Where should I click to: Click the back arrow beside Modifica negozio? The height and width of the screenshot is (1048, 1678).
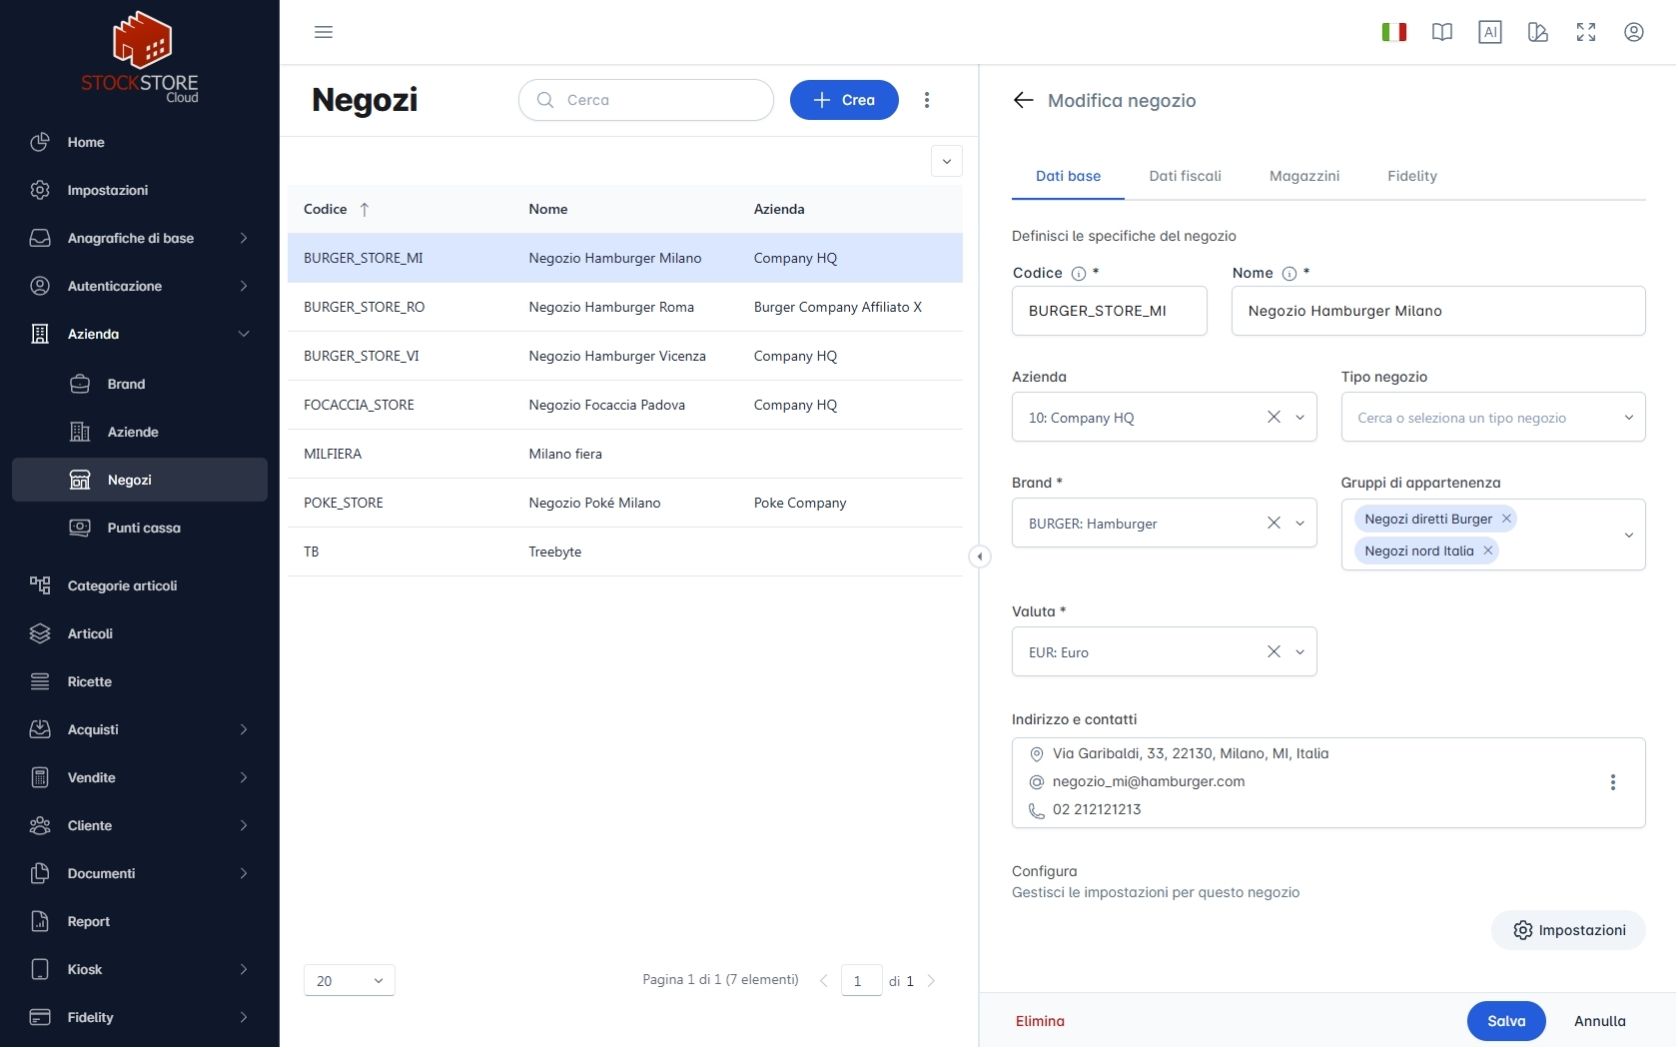tap(1023, 100)
